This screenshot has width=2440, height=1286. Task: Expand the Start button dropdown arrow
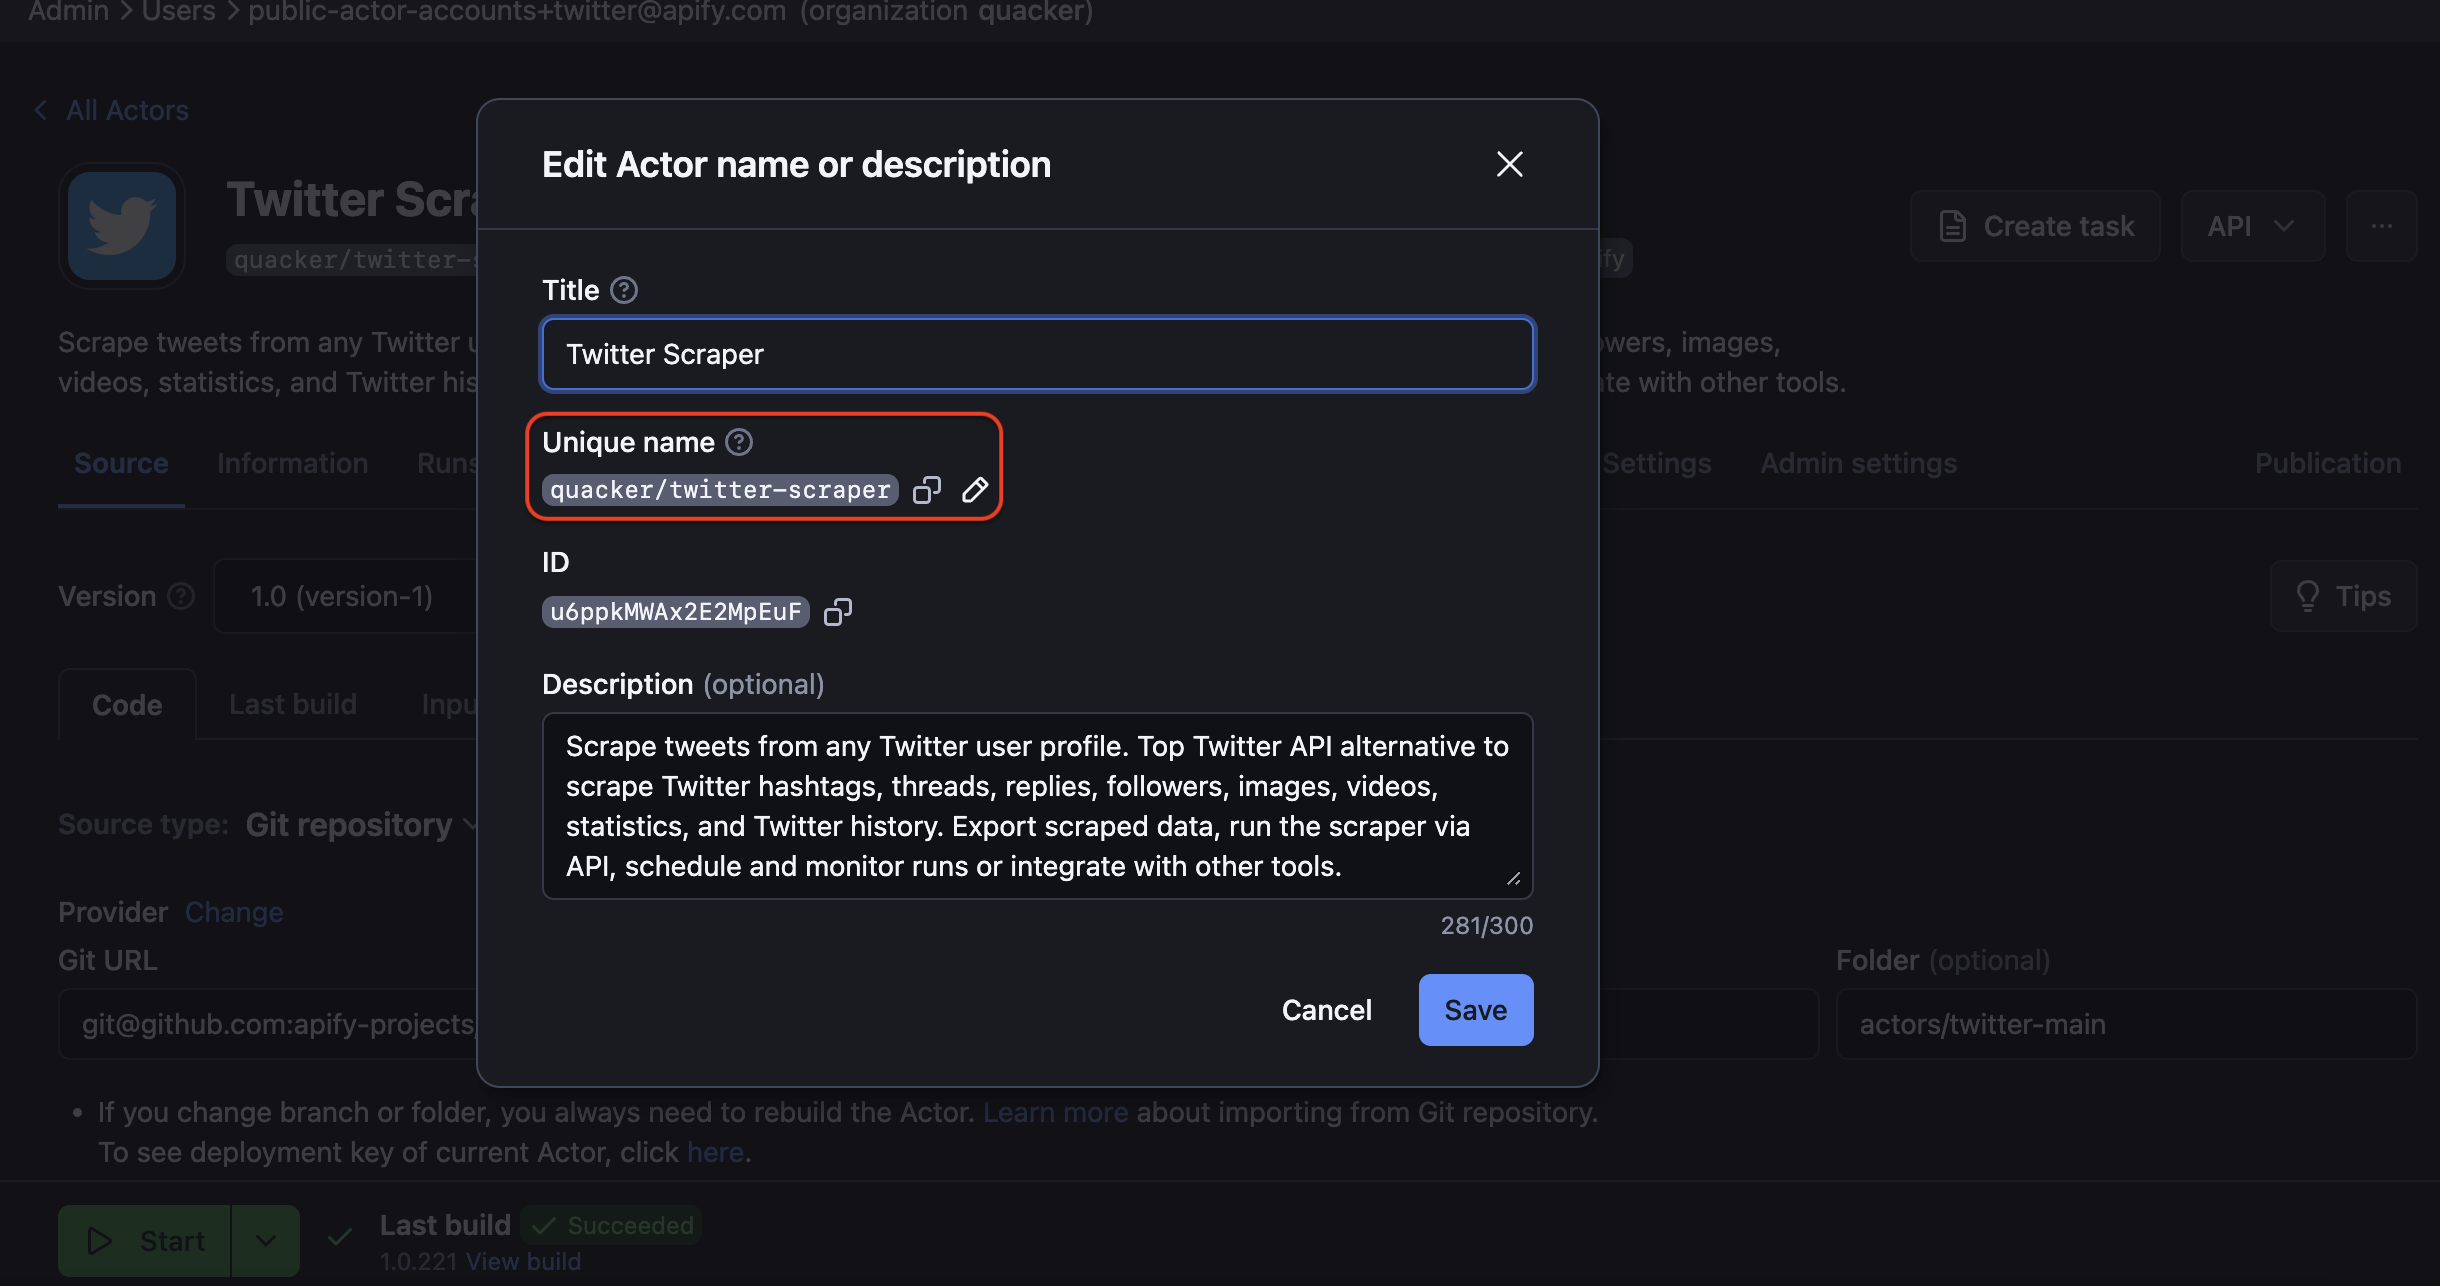(265, 1240)
